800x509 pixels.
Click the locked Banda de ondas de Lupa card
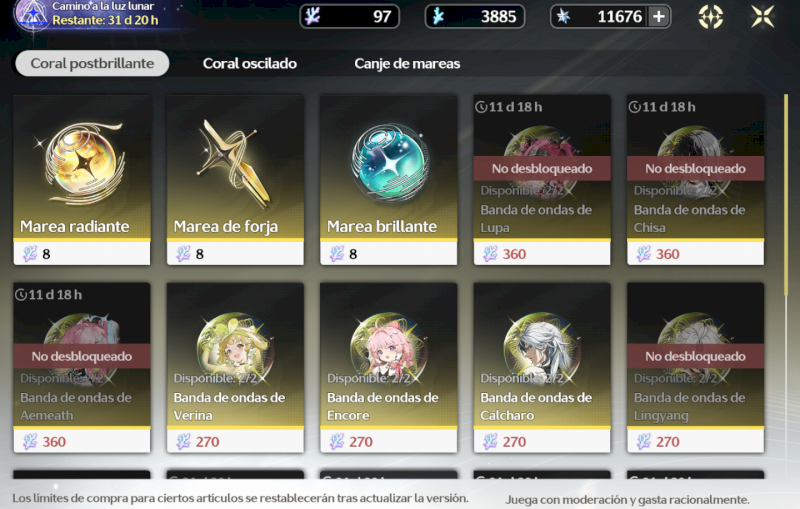tap(542, 180)
